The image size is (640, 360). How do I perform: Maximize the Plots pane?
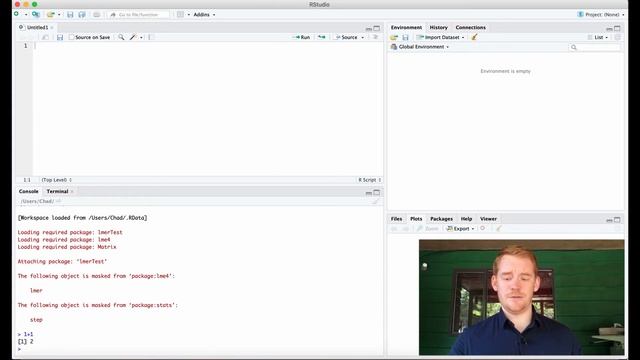coord(617,220)
